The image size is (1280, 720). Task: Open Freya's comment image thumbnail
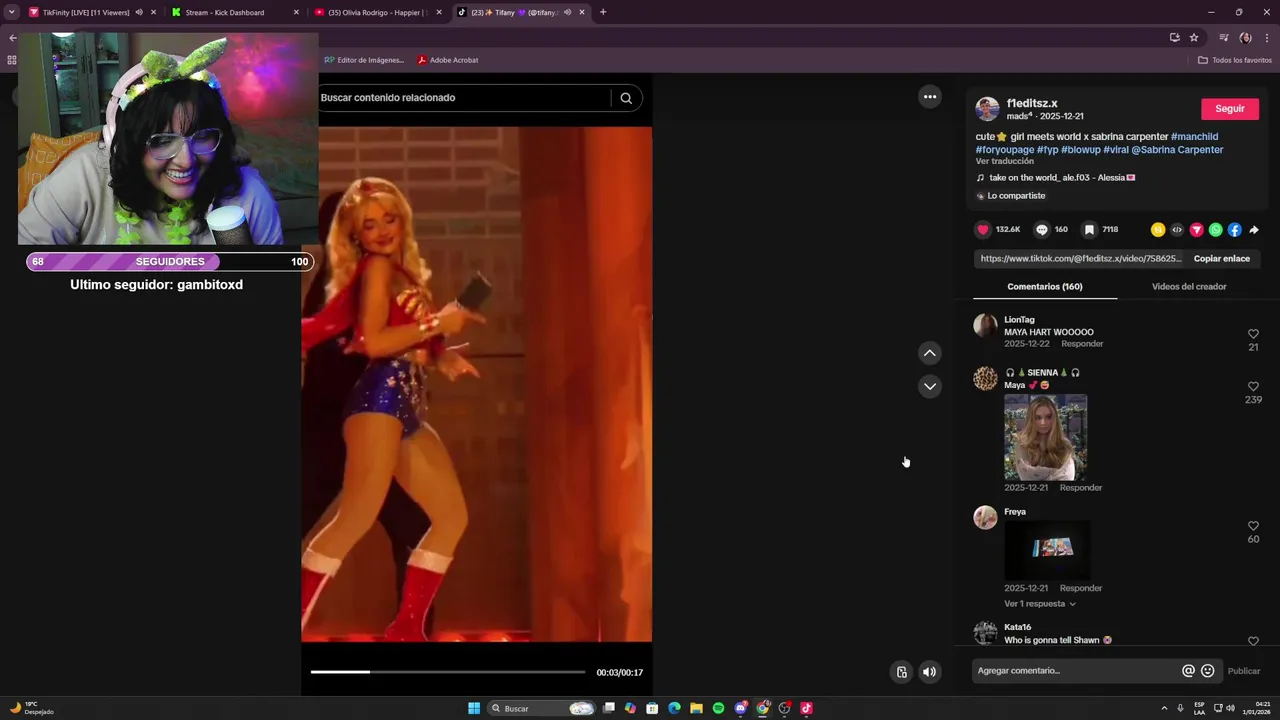click(1047, 548)
